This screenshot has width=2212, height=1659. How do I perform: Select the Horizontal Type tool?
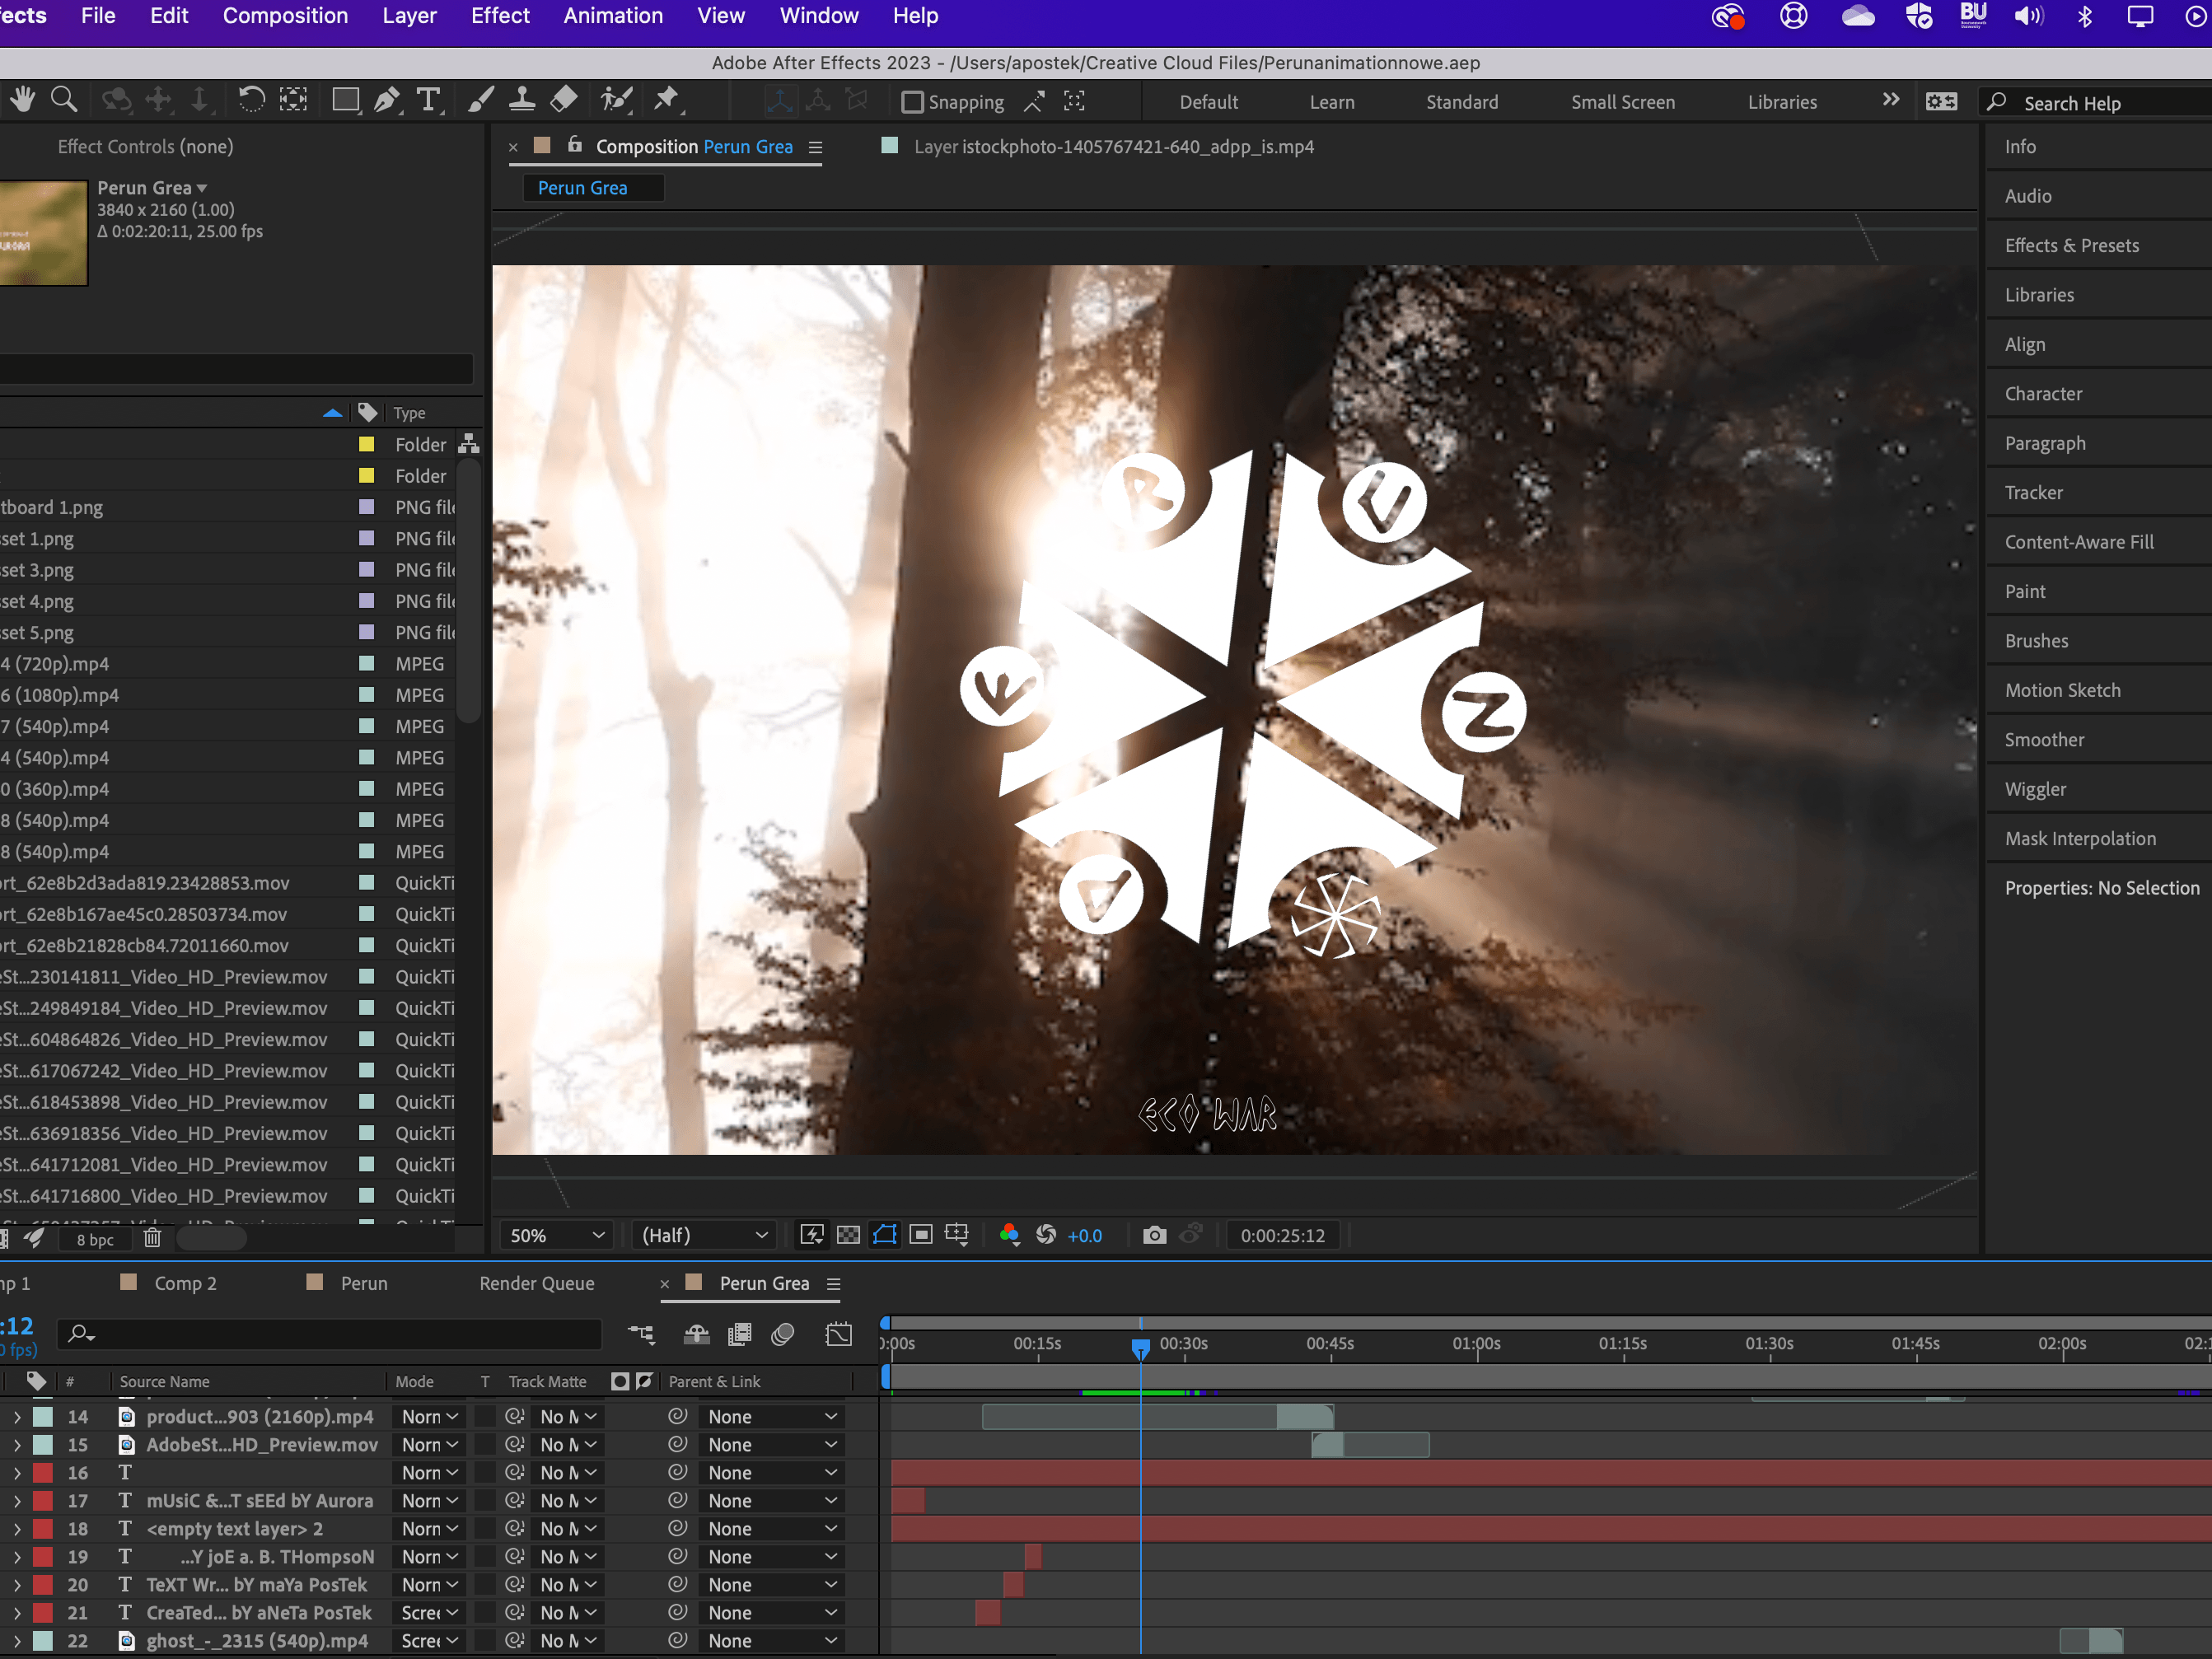(429, 99)
